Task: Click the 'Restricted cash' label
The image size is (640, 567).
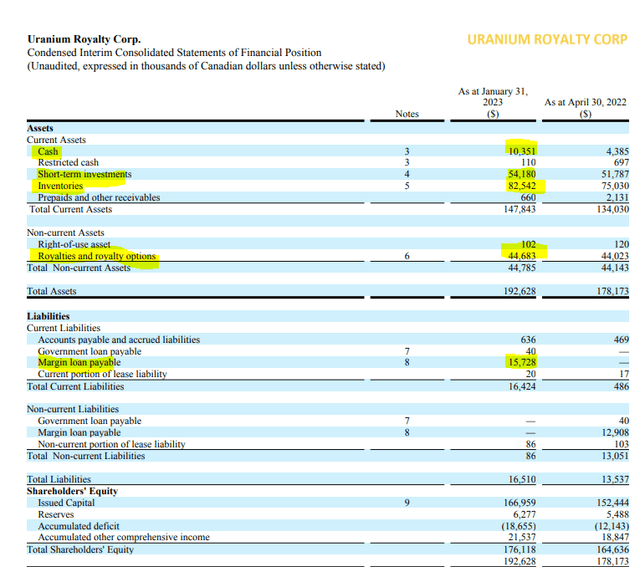Action: click(x=68, y=162)
